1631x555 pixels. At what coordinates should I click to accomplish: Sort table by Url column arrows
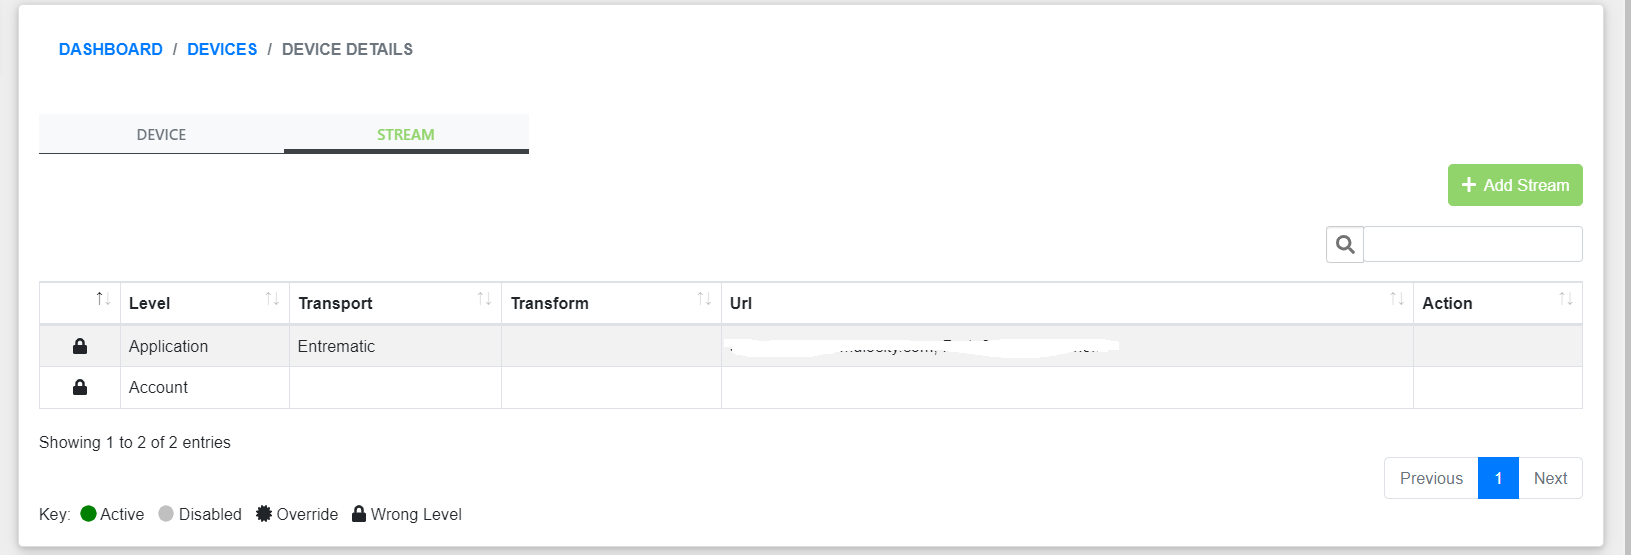click(x=1397, y=299)
